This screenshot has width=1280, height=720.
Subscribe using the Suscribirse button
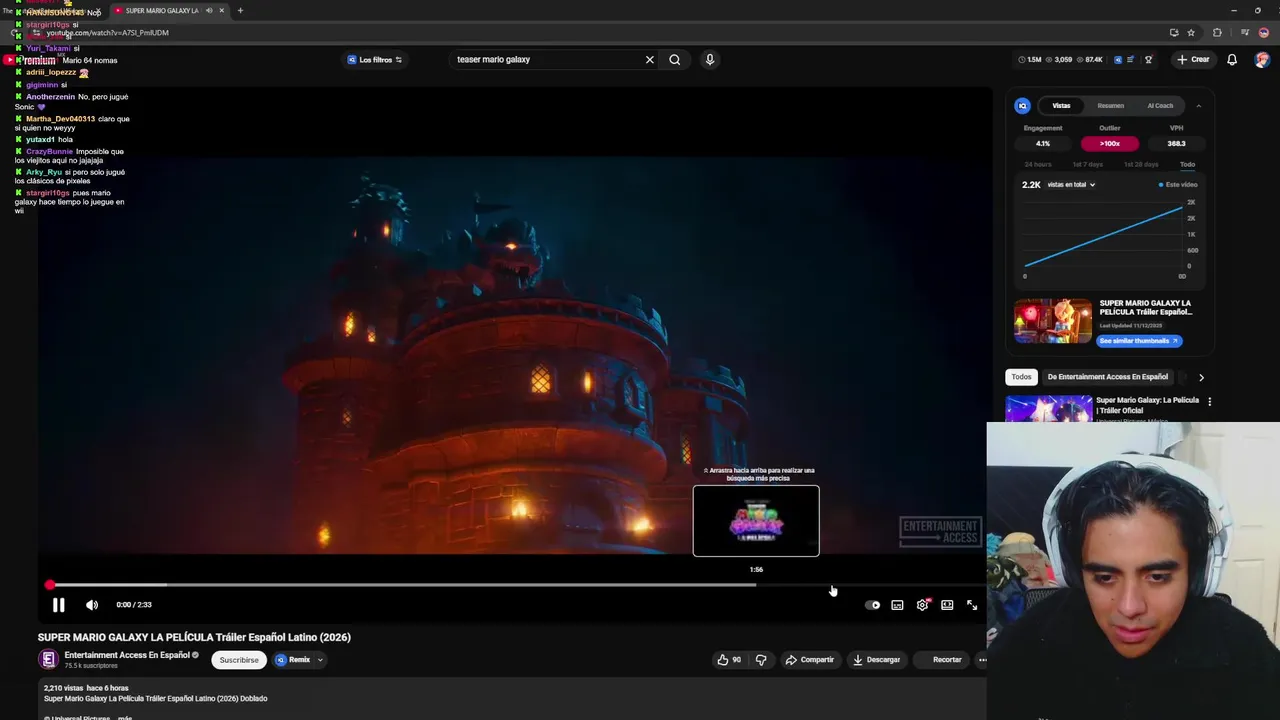pos(239,660)
